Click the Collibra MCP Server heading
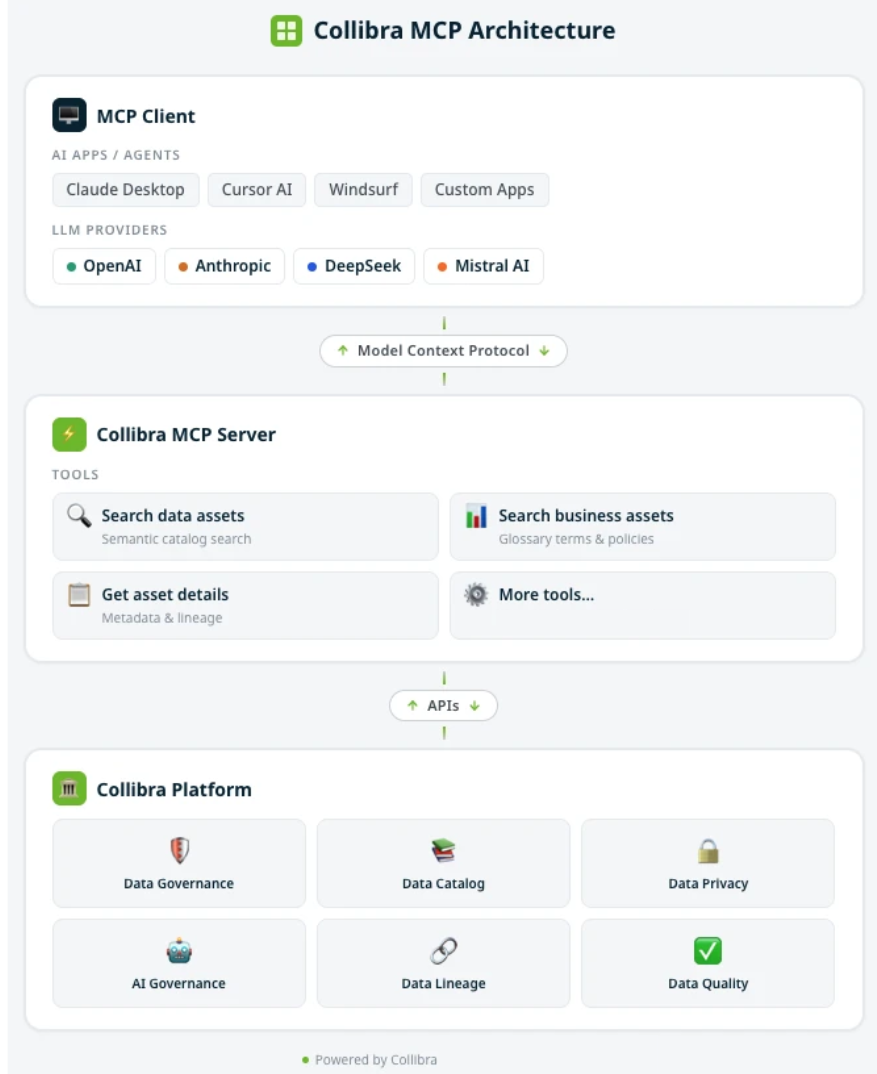The width and height of the screenshot is (877, 1074). (x=186, y=435)
